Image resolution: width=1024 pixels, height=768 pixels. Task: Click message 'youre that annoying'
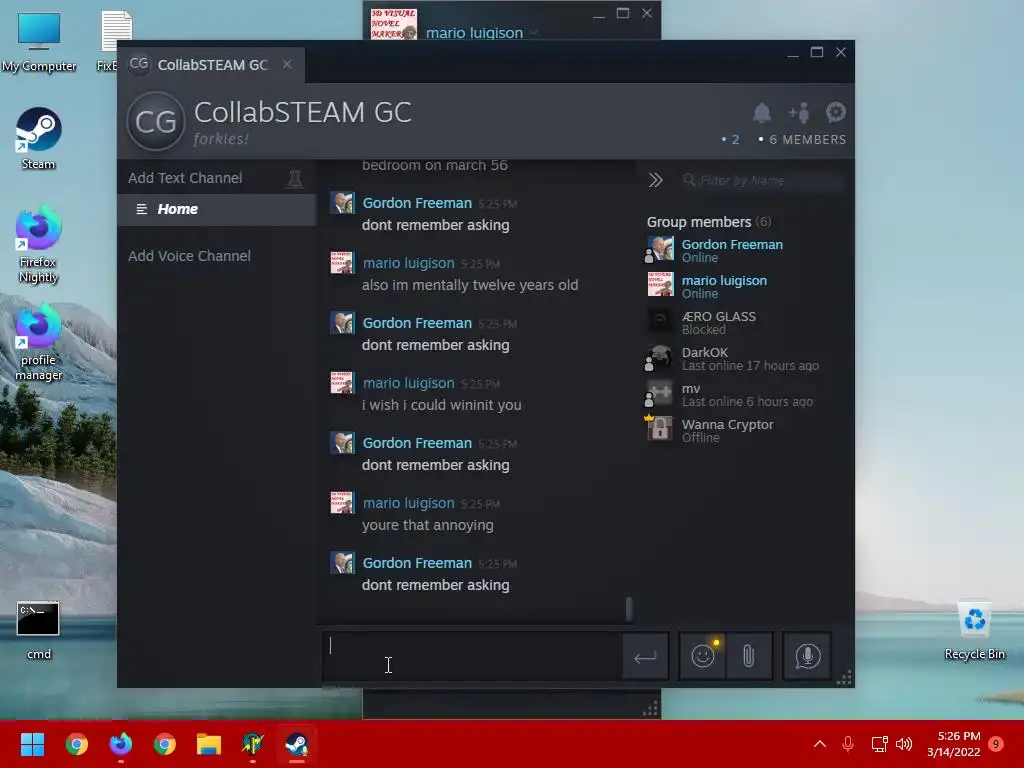click(428, 525)
